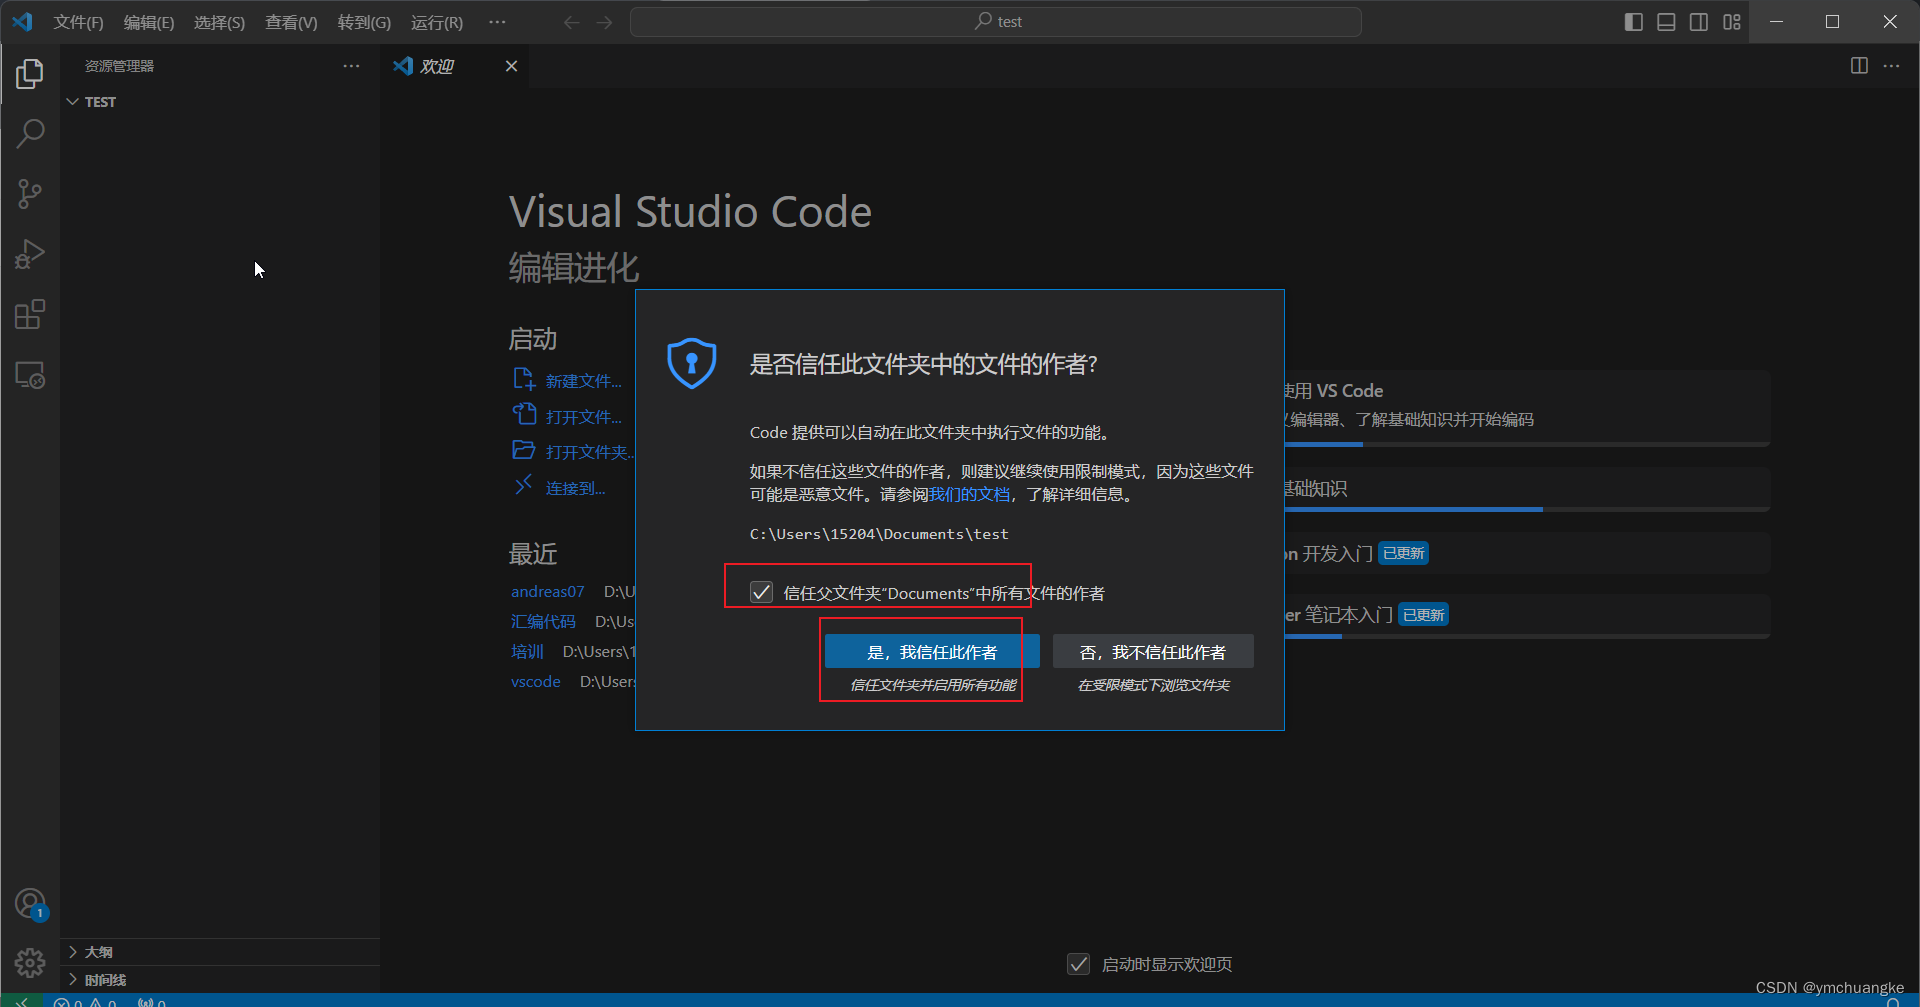Open the 笔记本入门 walkthrough card
This screenshot has width=1920, height=1007.
pyautogui.click(x=1527, y=615)
